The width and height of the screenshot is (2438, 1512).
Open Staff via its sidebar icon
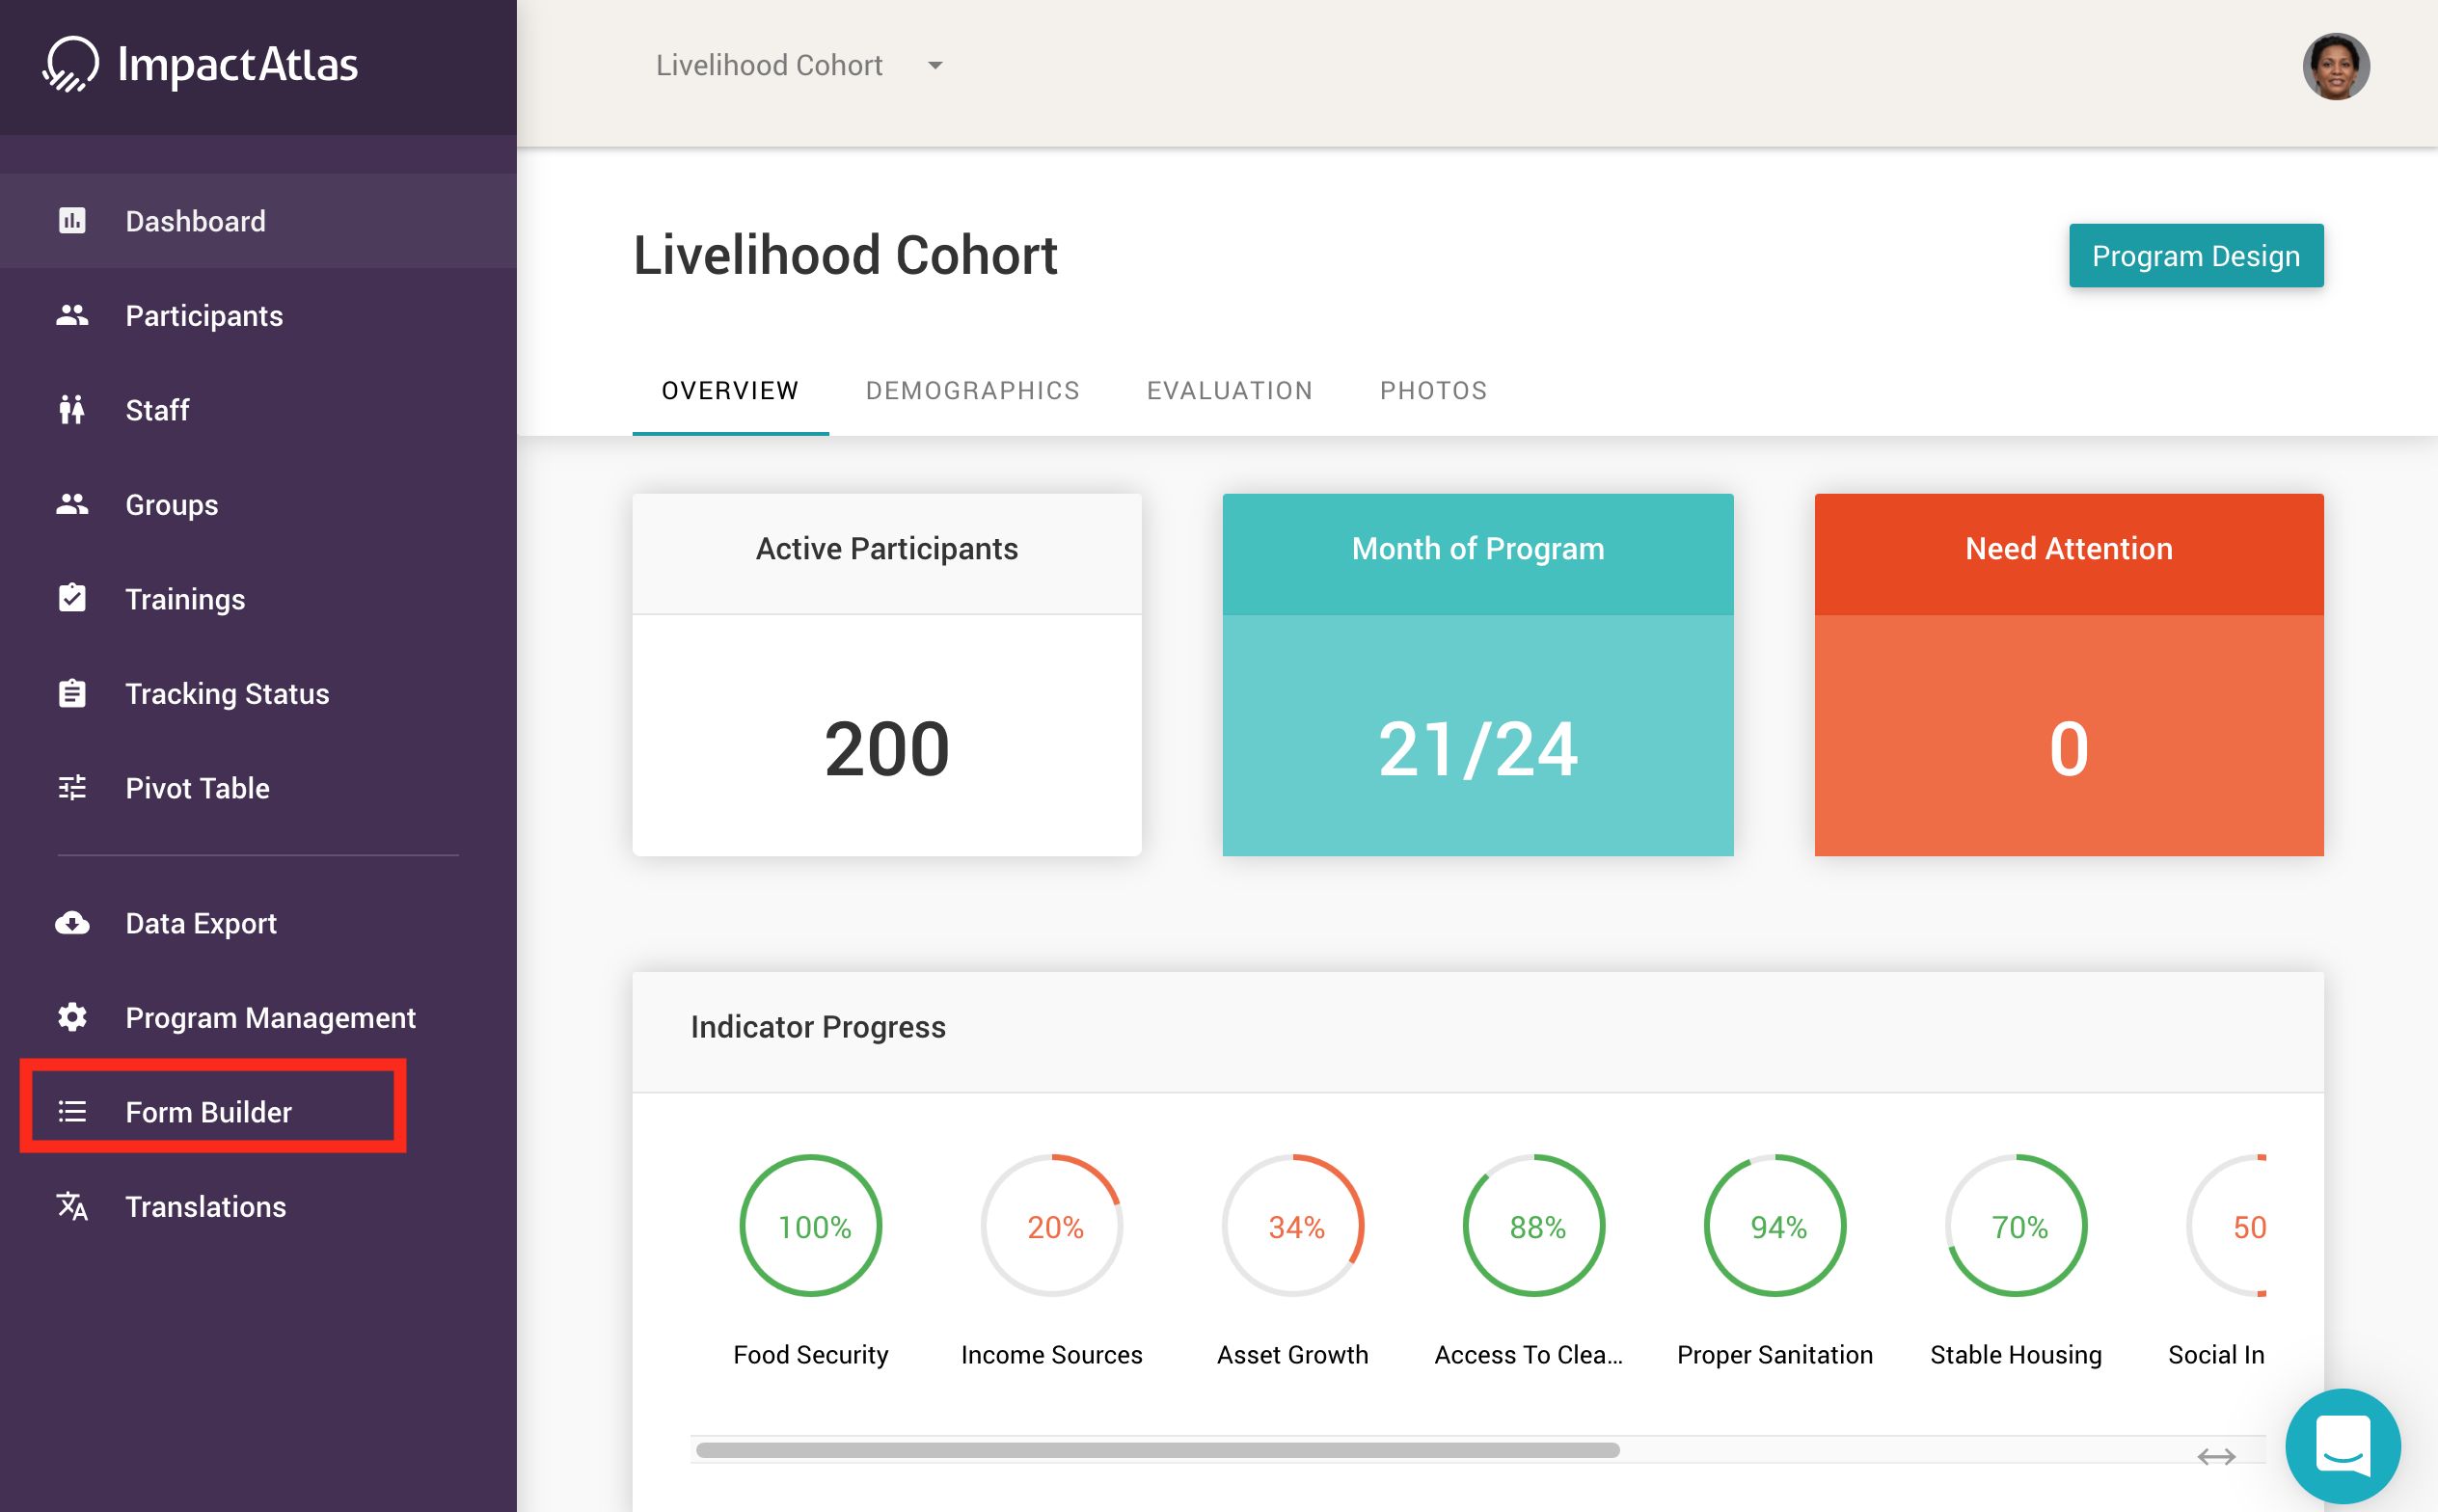[x=72, y=410]
